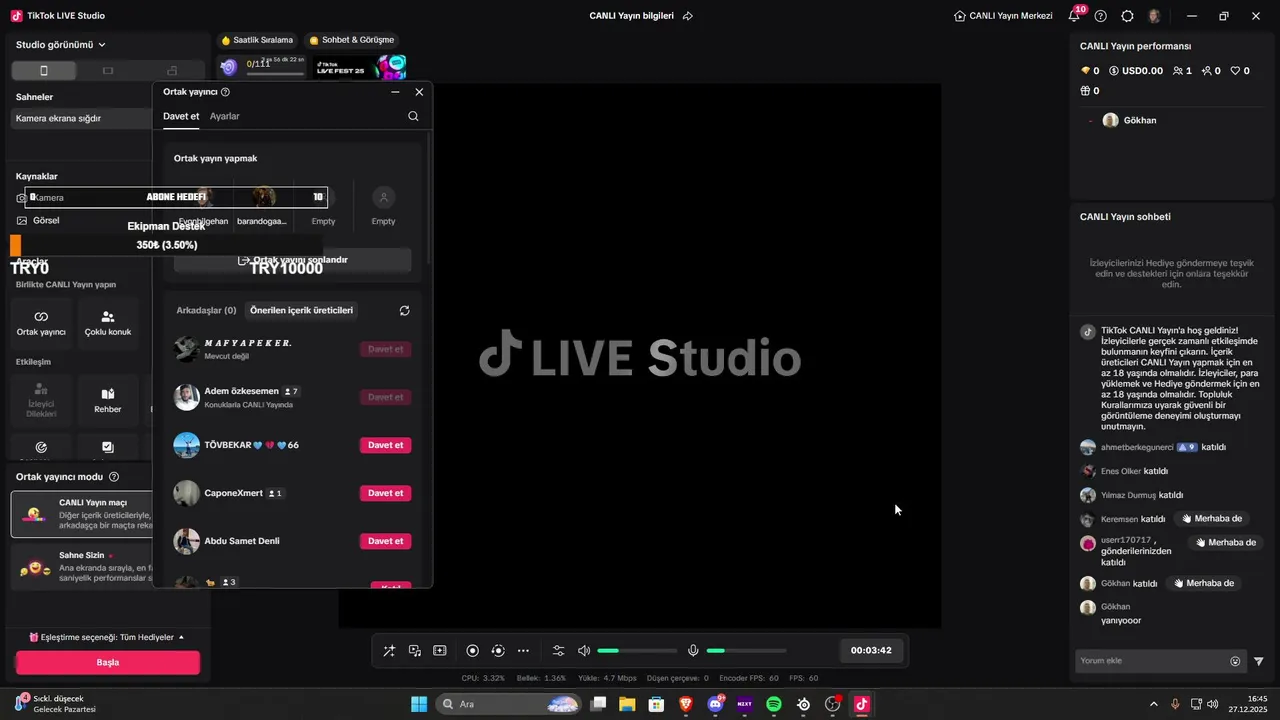The height and width of the screenshot is (720, 1280).
Task: Open the LIVE FEST 25 banner
Action: pyautogui.click(x=361, y=67)
